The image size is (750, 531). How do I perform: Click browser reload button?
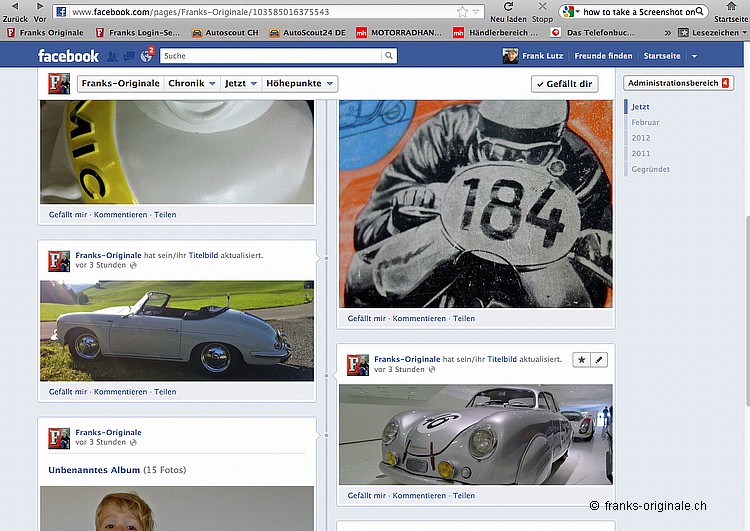tap(508, 7)
